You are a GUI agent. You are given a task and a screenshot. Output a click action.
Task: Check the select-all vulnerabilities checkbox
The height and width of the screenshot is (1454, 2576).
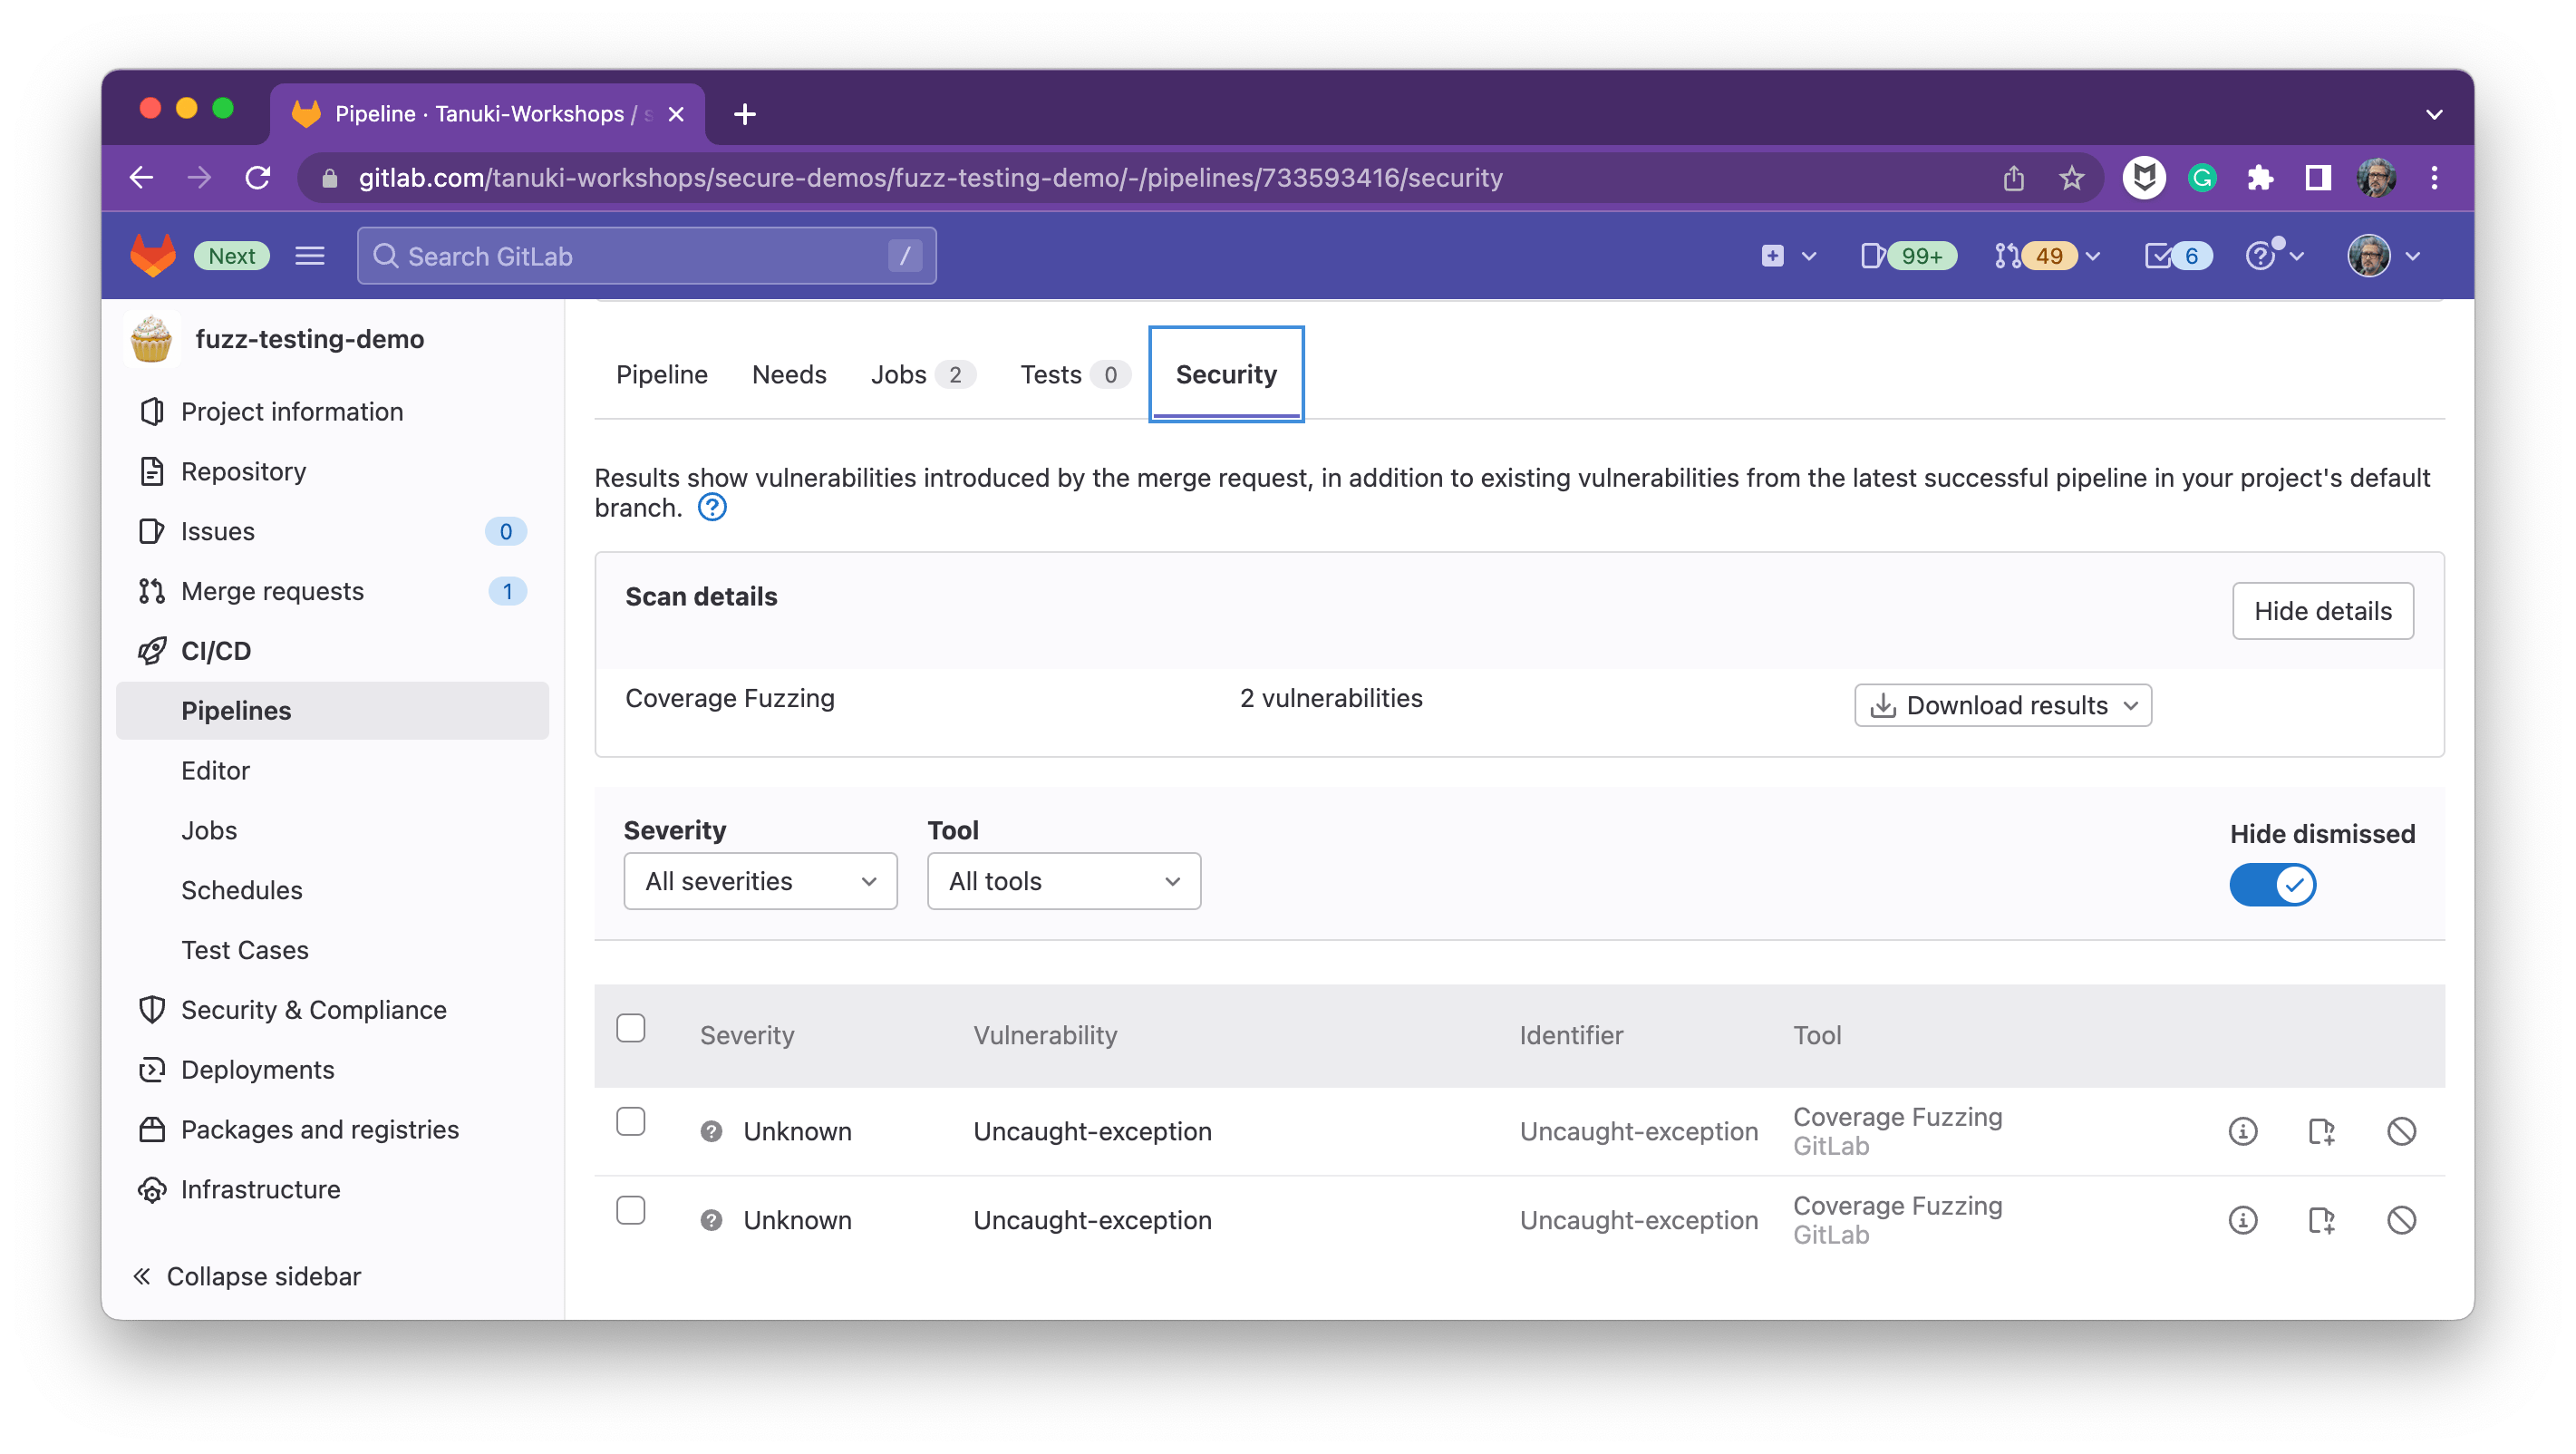point(631,1029)
